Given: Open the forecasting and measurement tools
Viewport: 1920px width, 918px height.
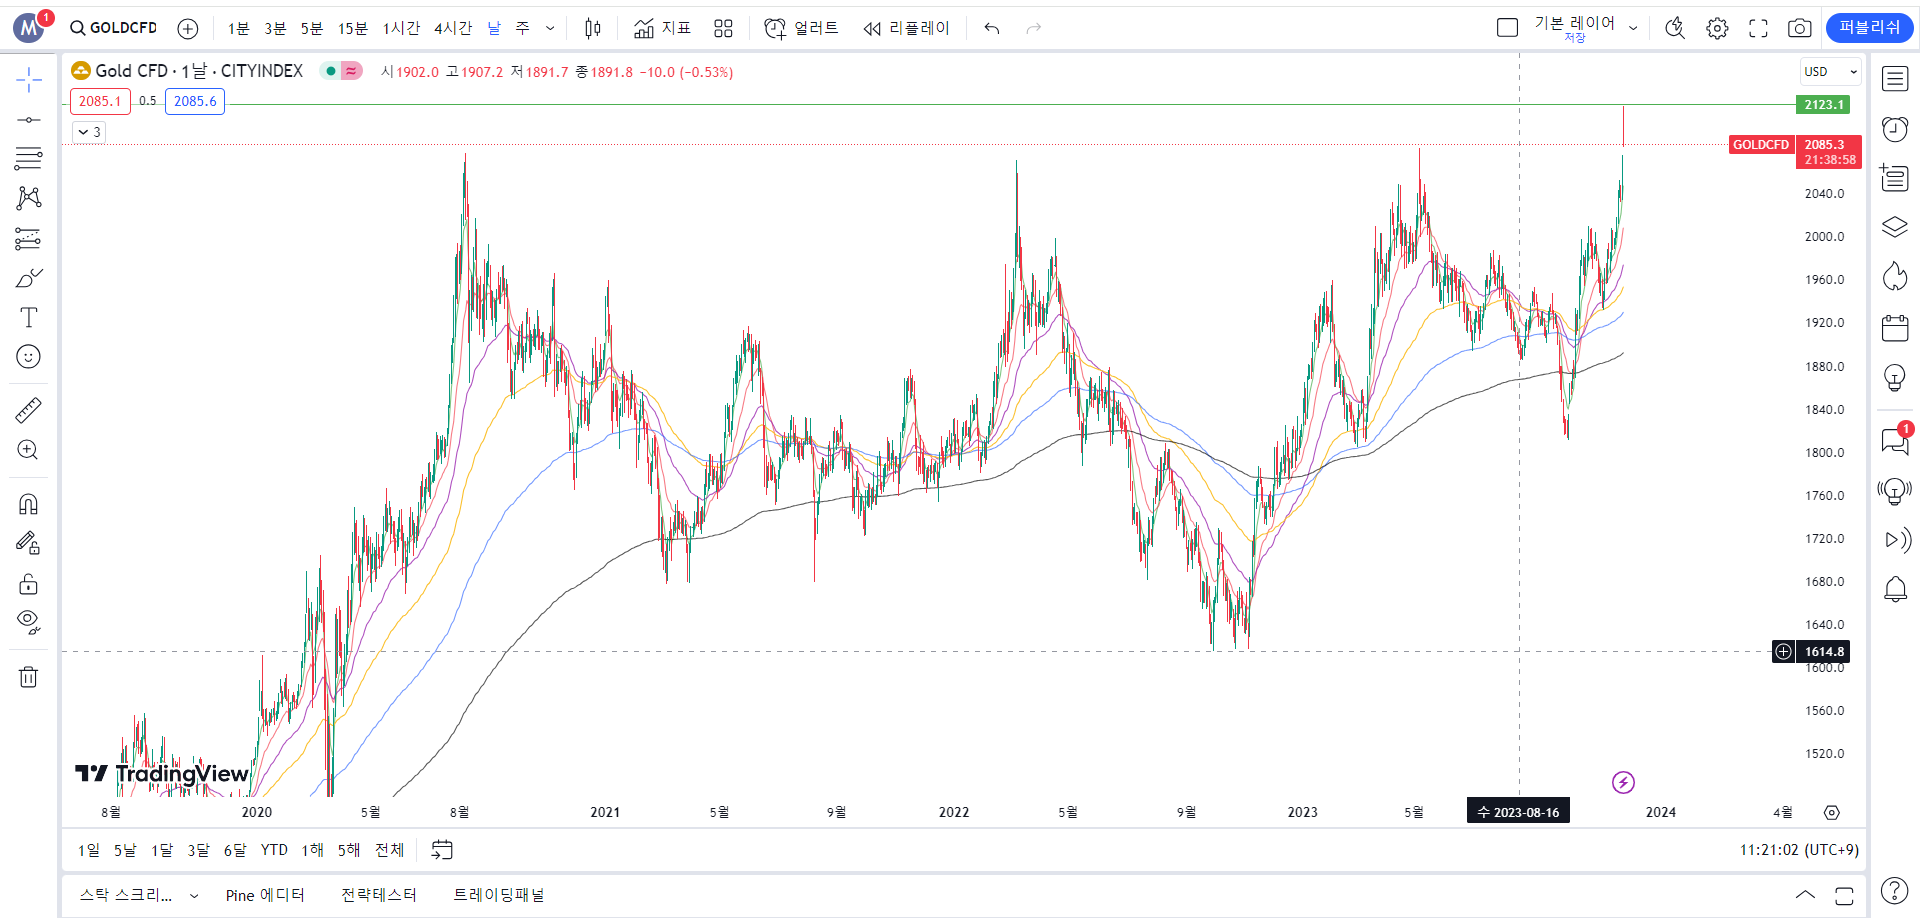Looking at the screenshot, I should (x=28, y=238).
